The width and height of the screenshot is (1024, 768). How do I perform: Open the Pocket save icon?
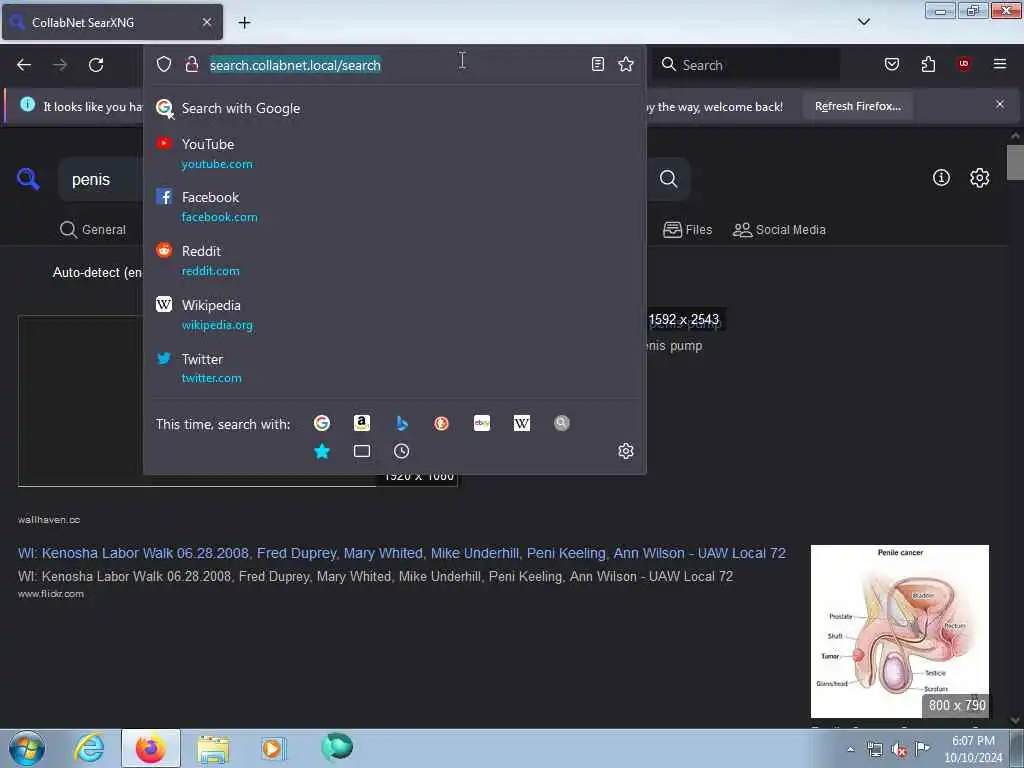[891, 64]
